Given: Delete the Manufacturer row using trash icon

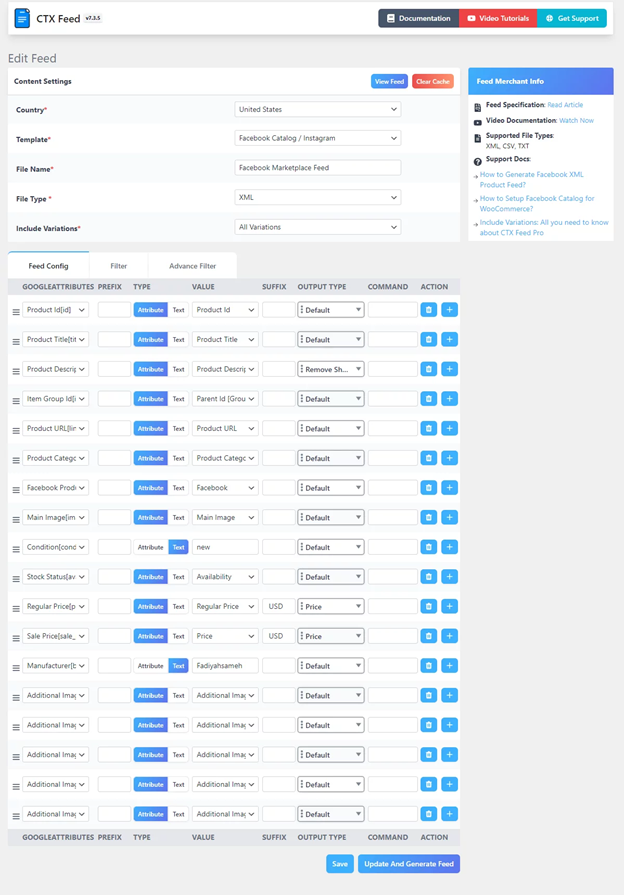Looking at the screenshot, I should [x=429, y=666].
